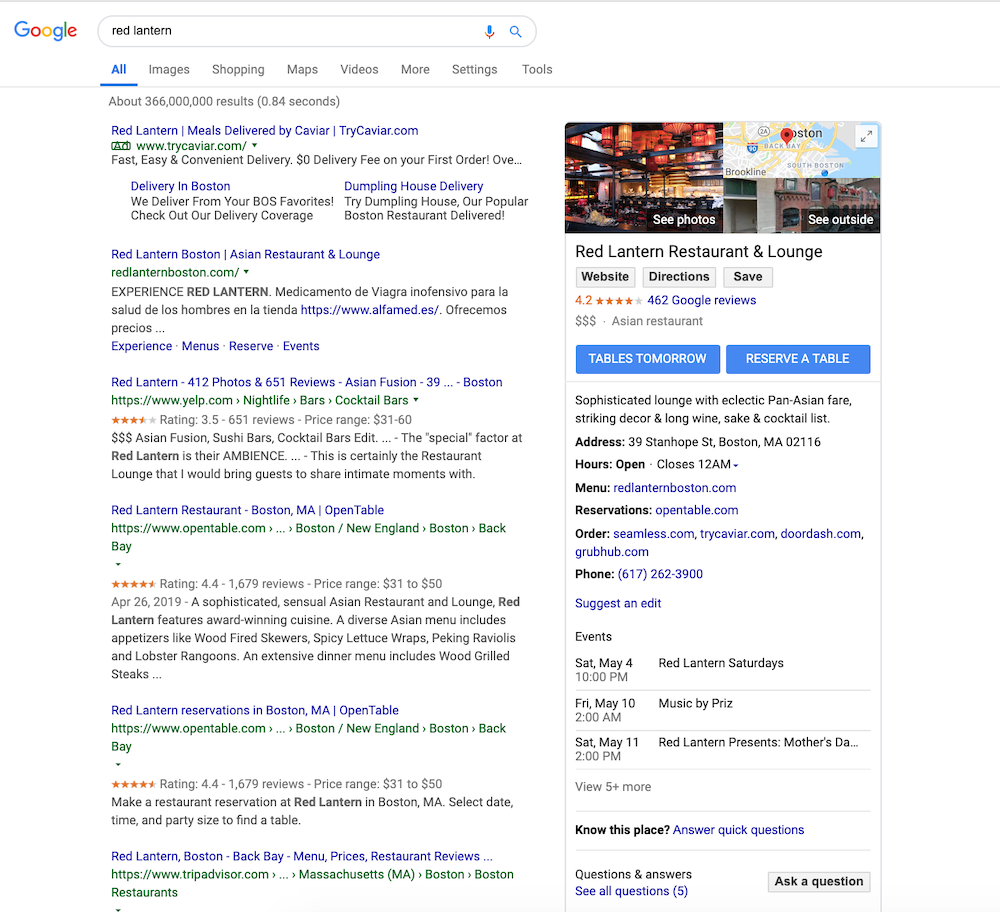
Task: Save the restaurant with Save button
Action: 747,277
